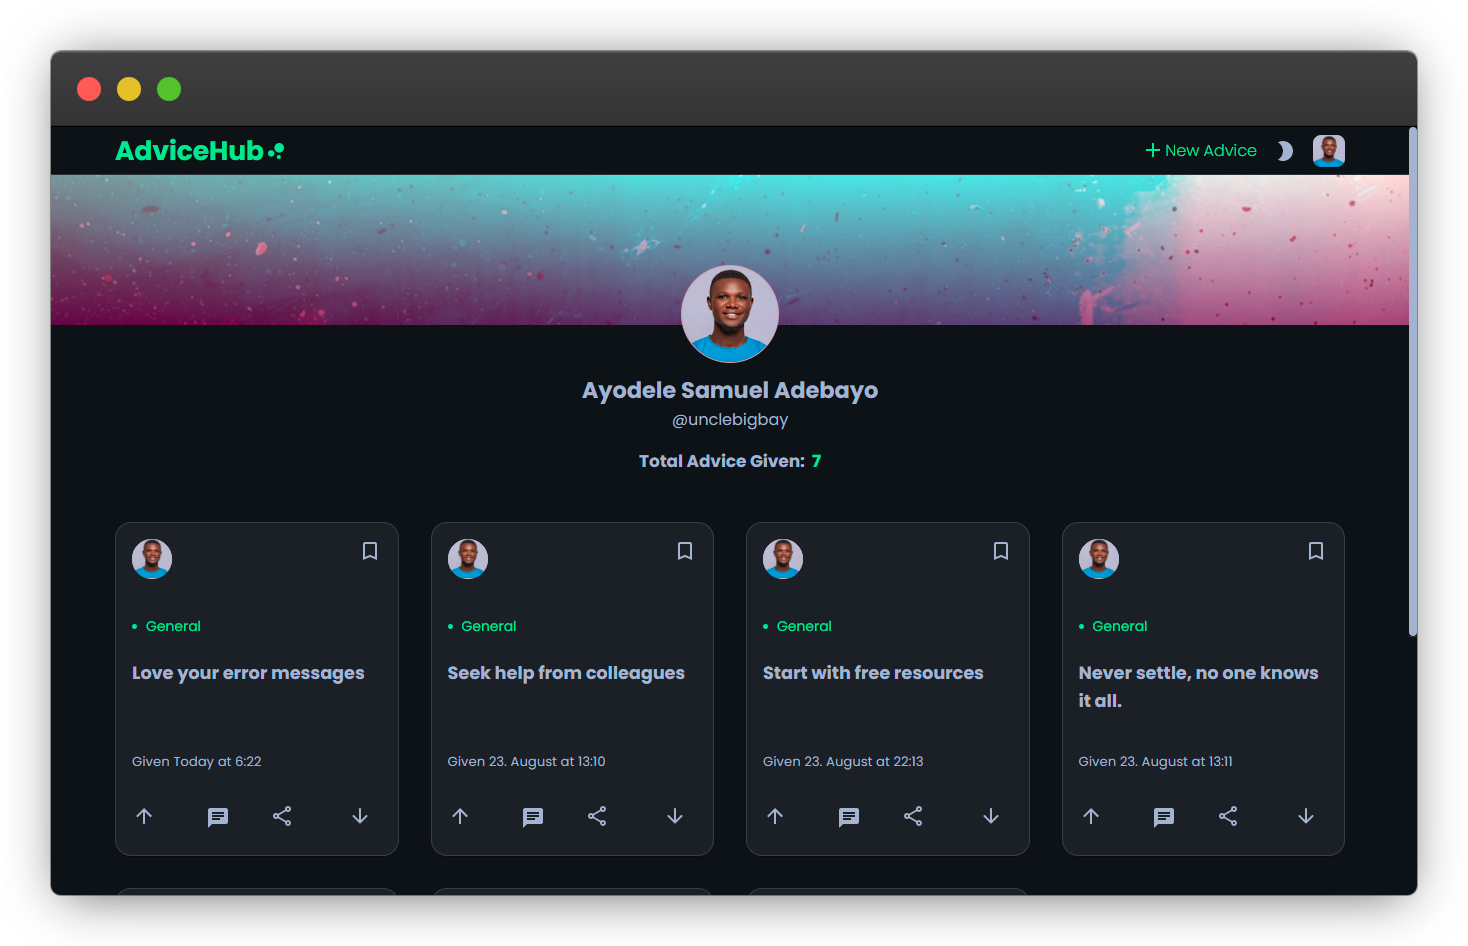
Task: Close the window with the red button
Action: tap(89, 89)
